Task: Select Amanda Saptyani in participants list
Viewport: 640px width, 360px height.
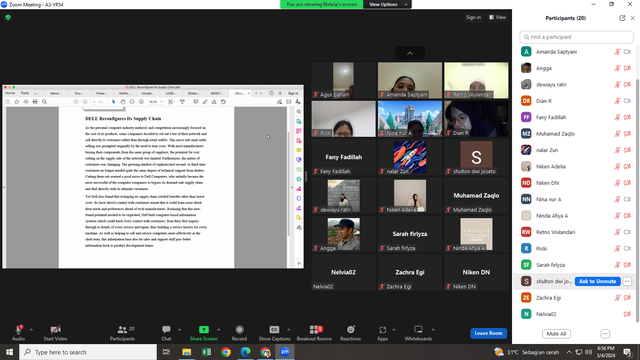Action: tap(576, 52)
